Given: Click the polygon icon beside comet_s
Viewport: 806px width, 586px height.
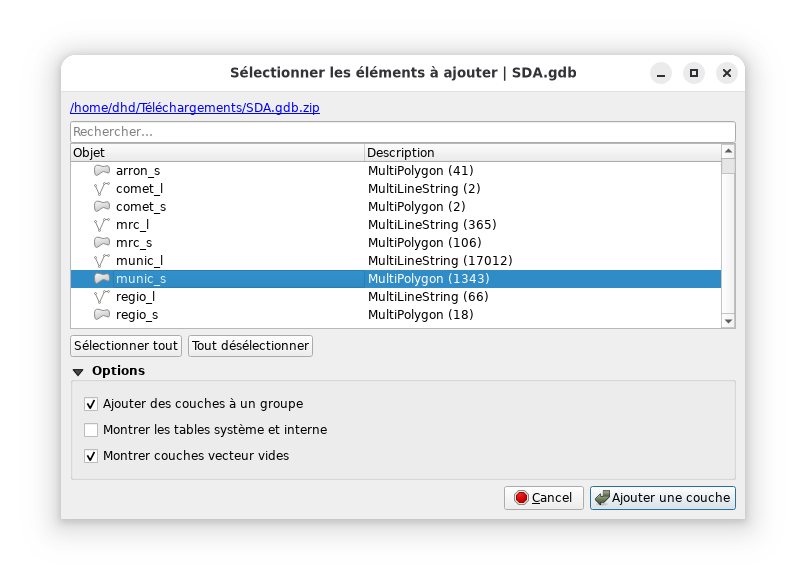Looking at the screenshot, I should [101, 207].
